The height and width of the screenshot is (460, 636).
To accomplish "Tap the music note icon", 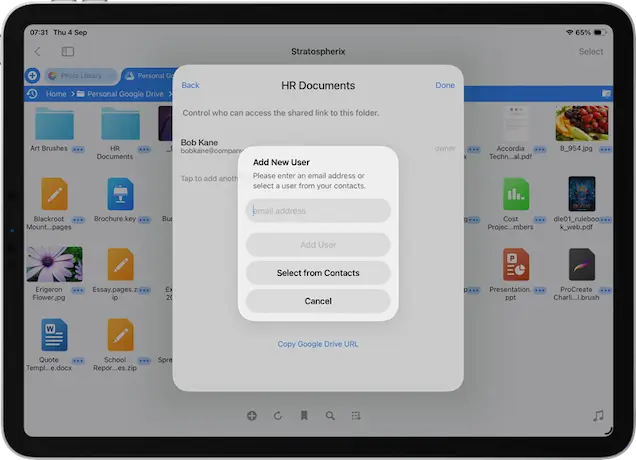I will click(598, 415).
